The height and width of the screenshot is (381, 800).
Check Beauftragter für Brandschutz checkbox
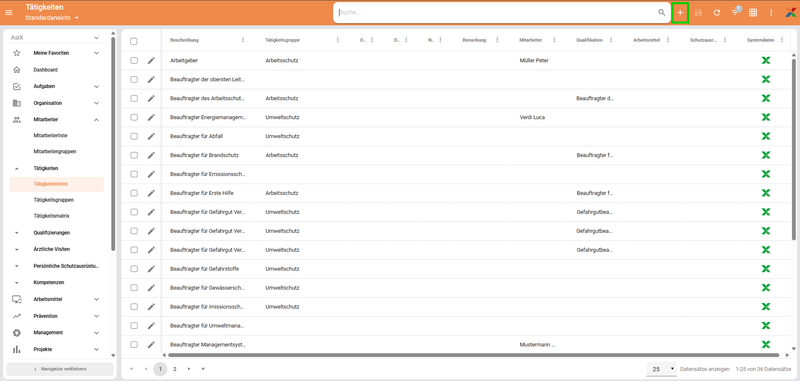pos(134,155)
